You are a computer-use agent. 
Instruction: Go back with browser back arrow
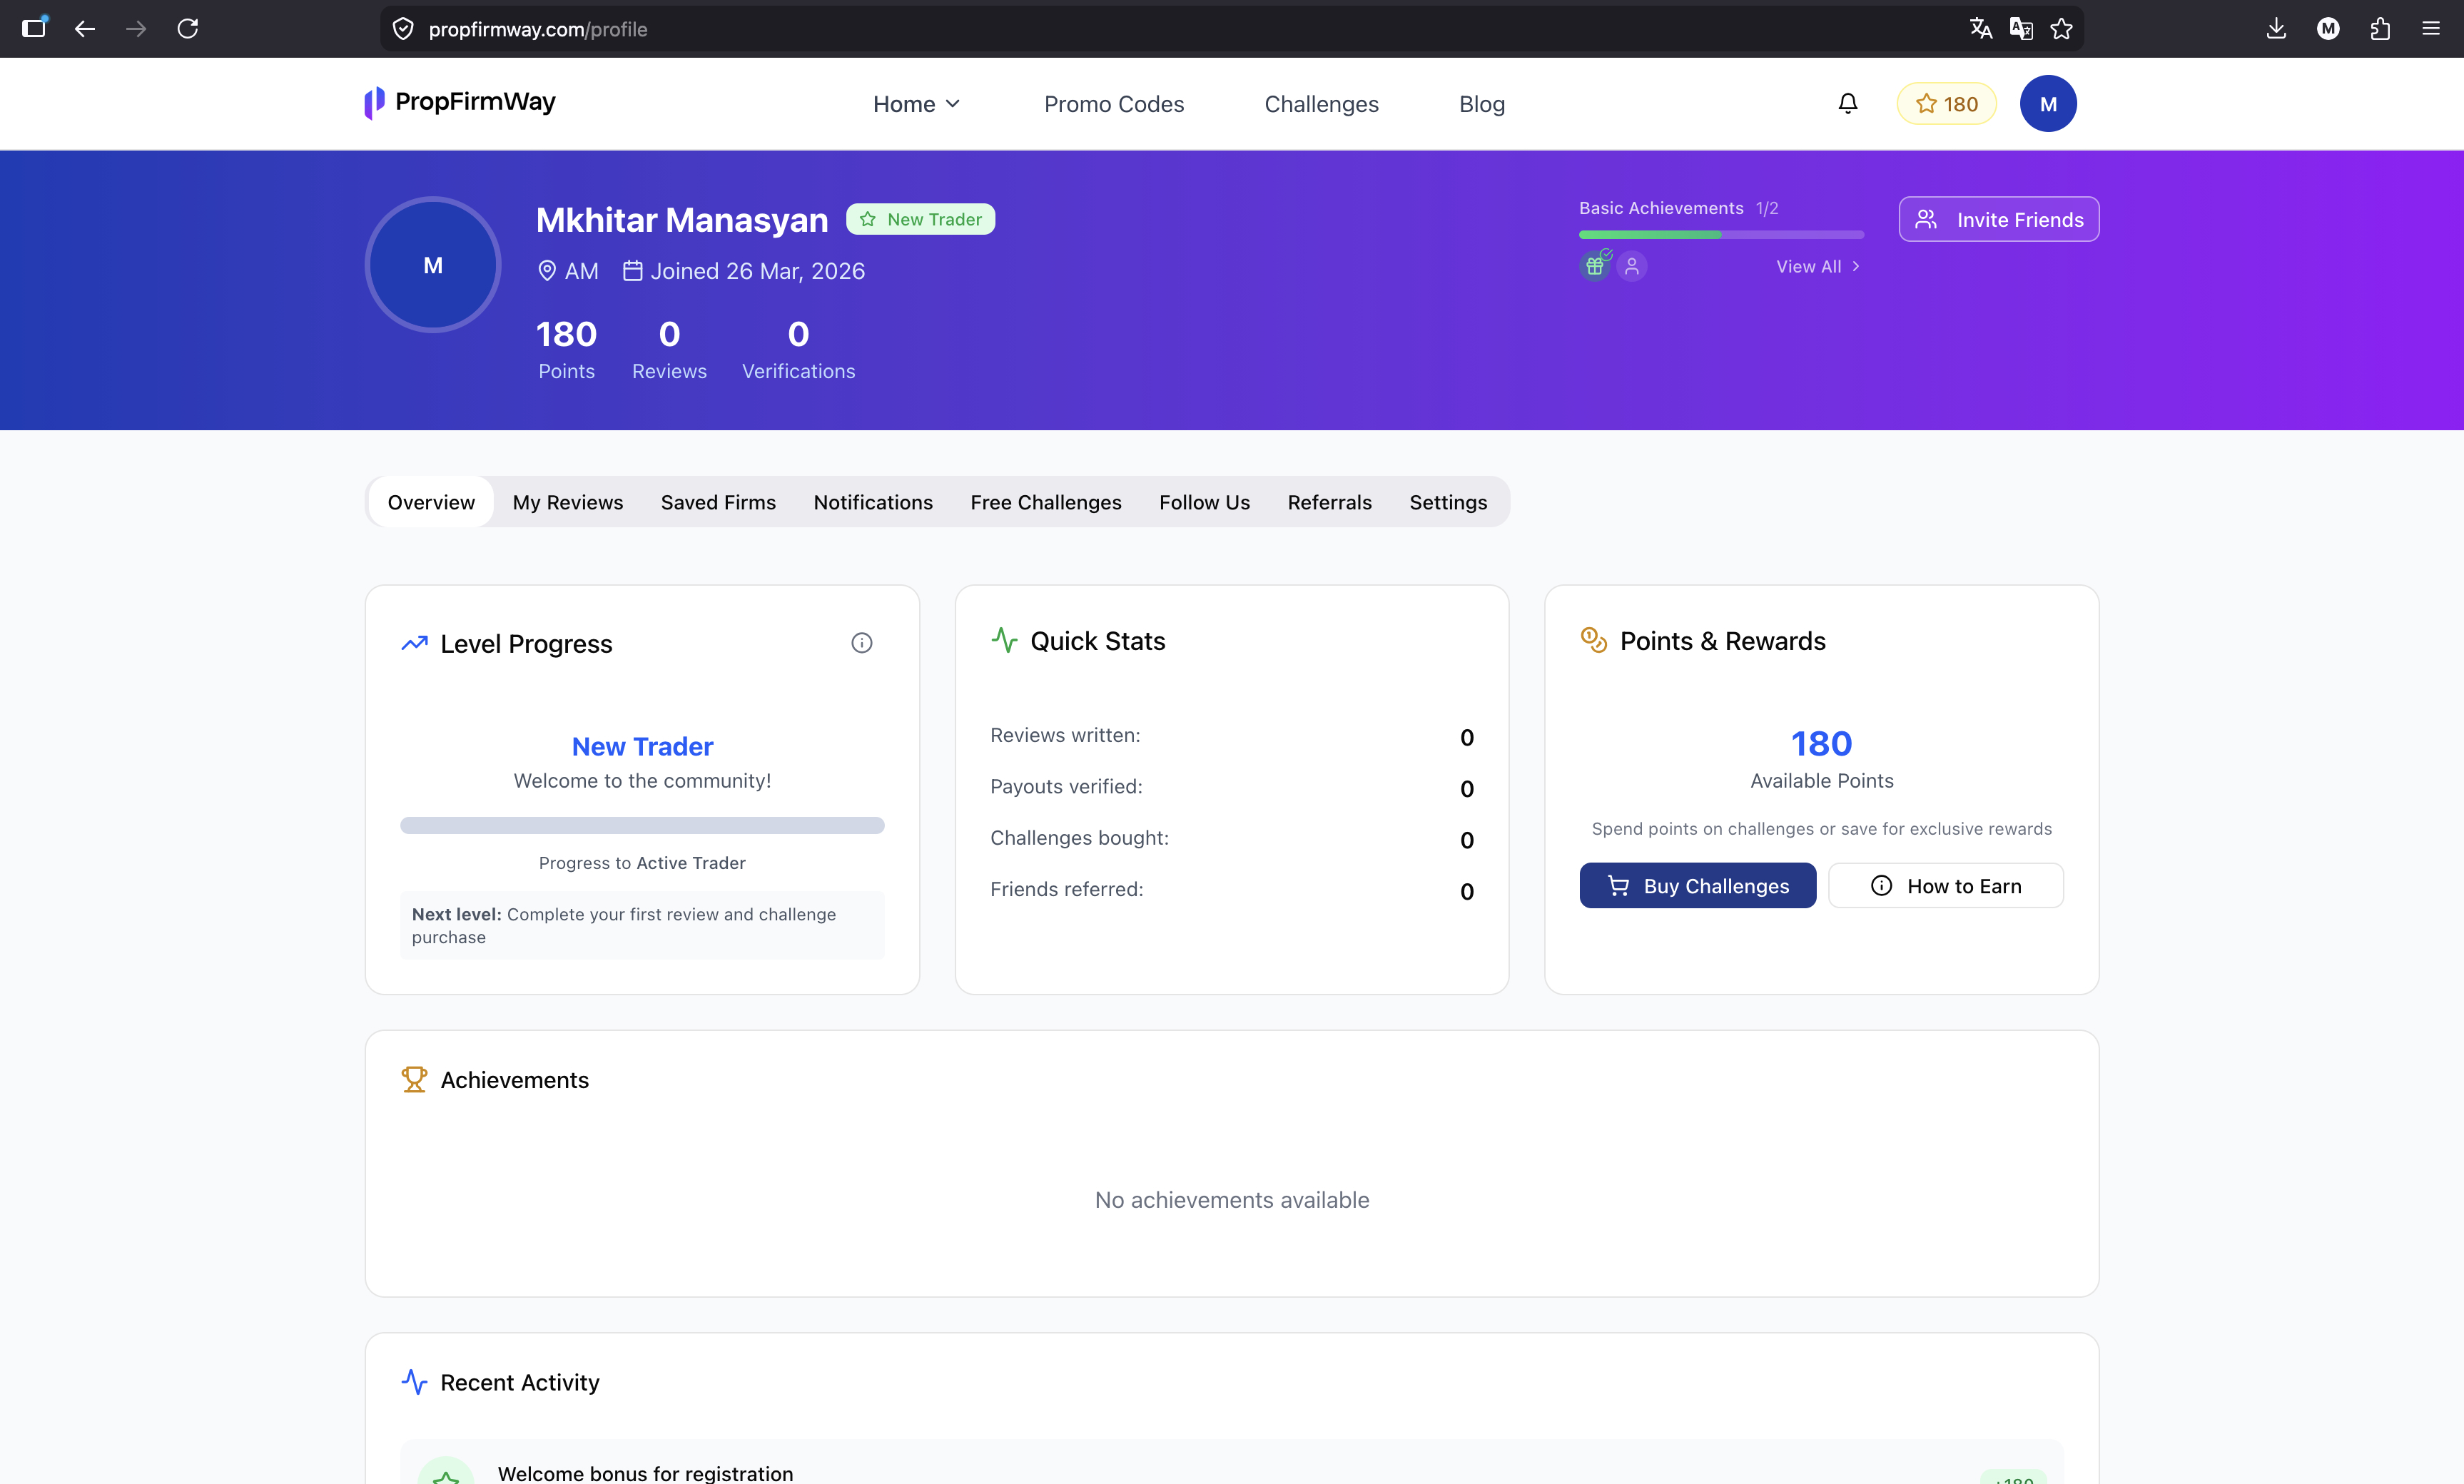(x=85, y=29)
